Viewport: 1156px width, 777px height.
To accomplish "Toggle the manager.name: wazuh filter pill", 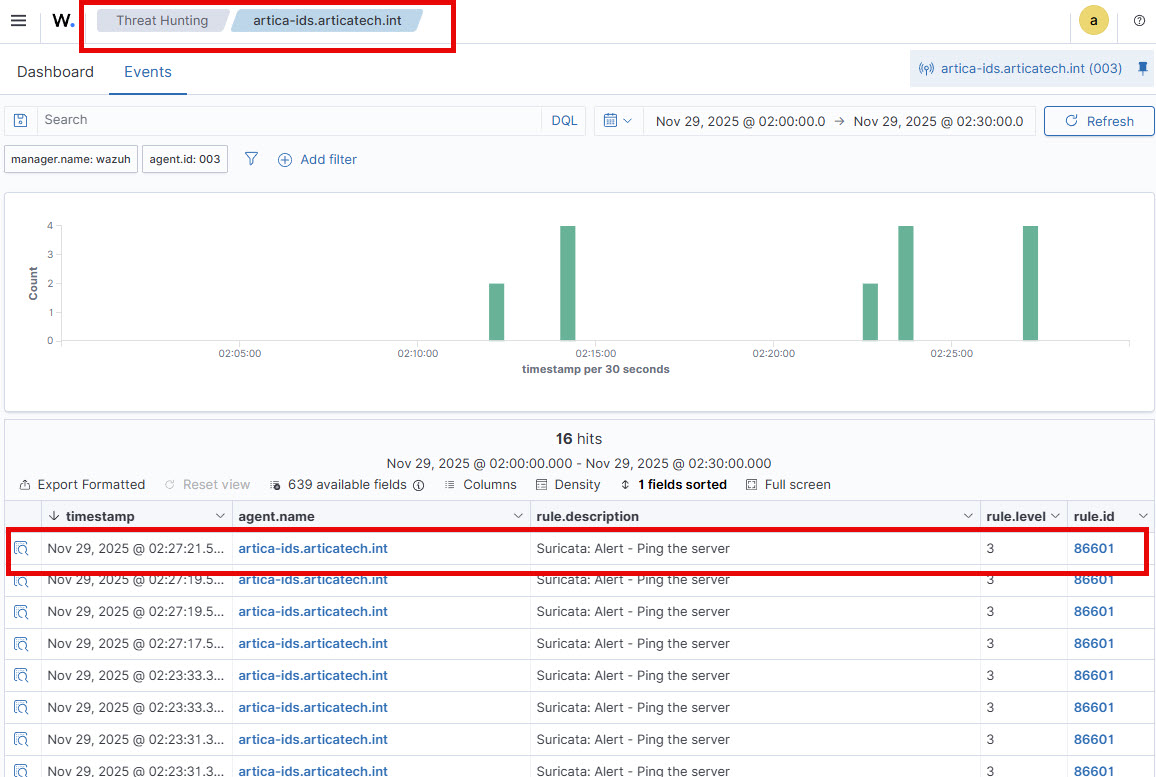I will (71, 159).
